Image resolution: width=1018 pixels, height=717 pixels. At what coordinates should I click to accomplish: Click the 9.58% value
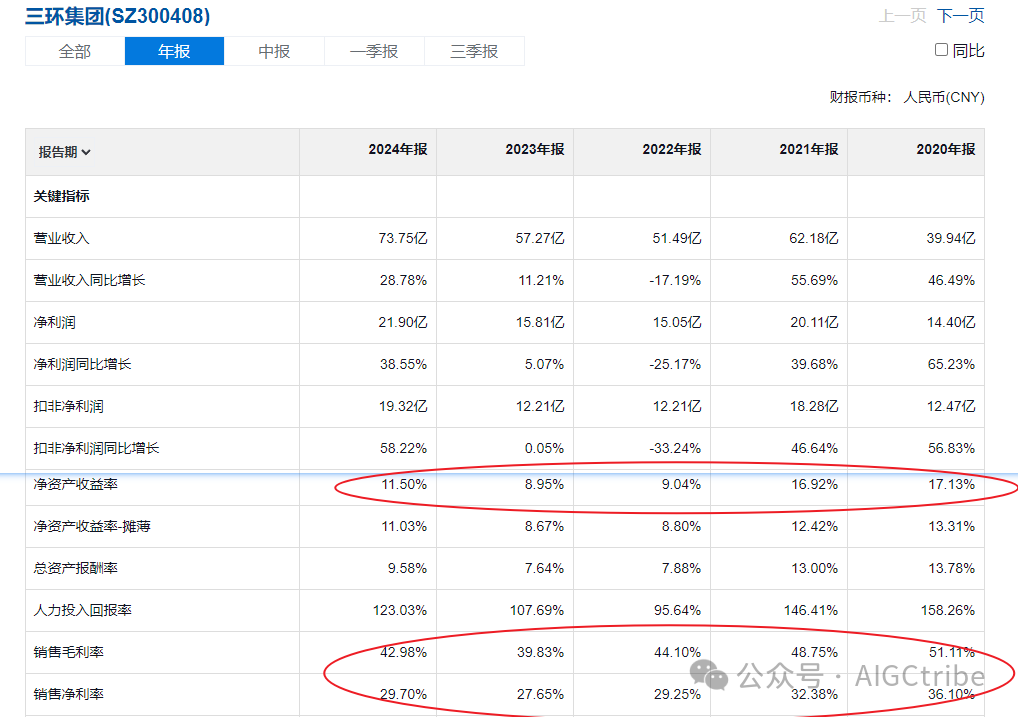[407, 568]
